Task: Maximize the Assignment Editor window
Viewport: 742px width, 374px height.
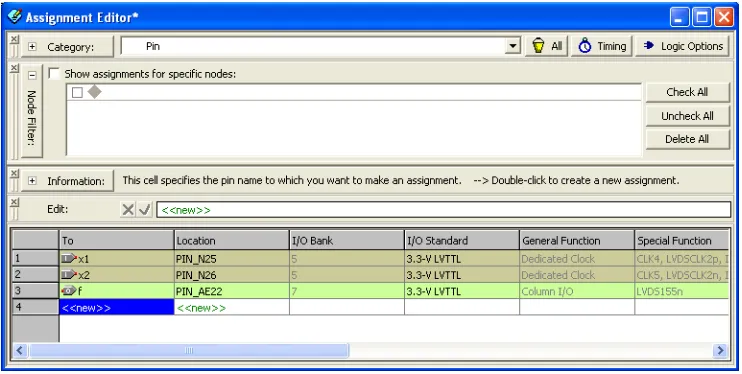Action: [x=702, y=18]
